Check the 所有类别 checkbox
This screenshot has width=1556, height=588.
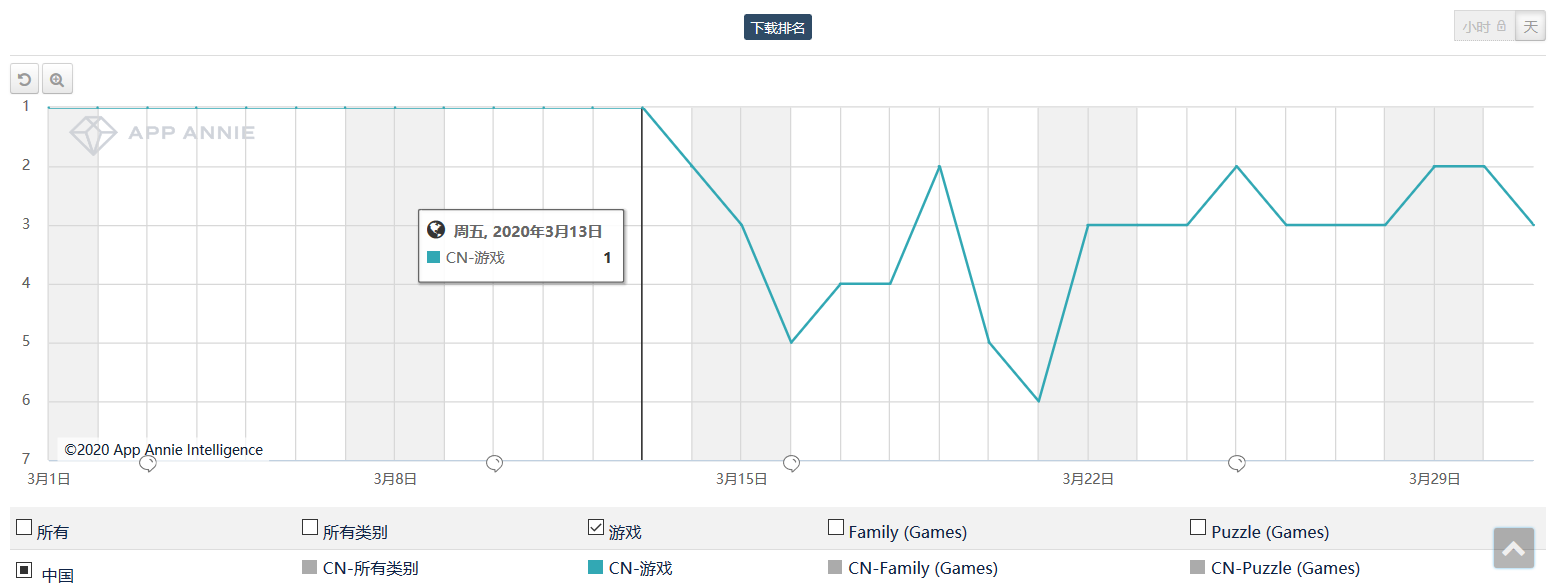point(310,528)
